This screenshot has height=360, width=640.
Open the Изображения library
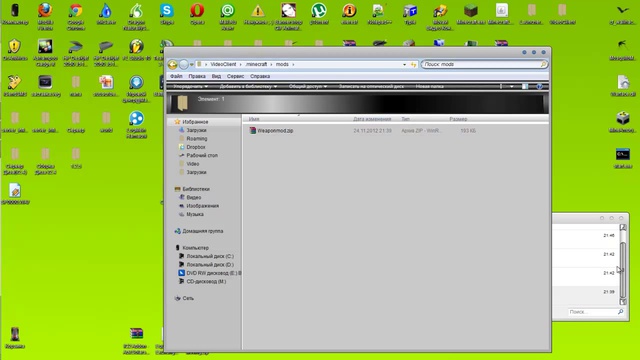coord(202,206)
